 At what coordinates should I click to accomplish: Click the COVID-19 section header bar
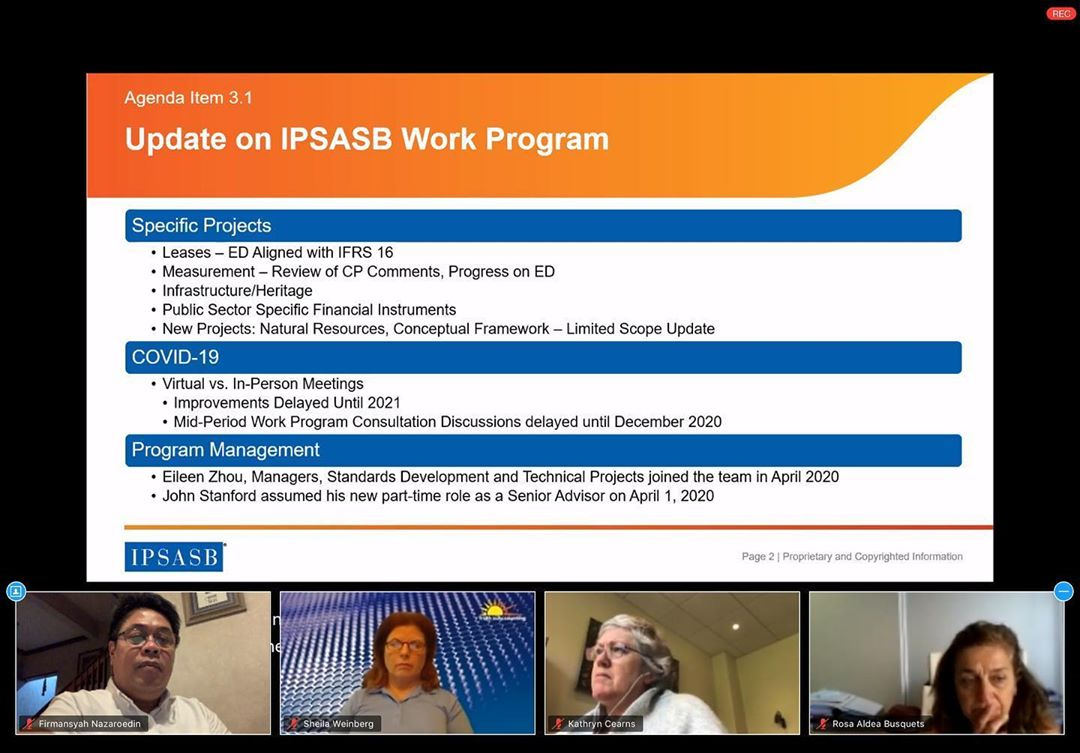(x=543, y=357)
